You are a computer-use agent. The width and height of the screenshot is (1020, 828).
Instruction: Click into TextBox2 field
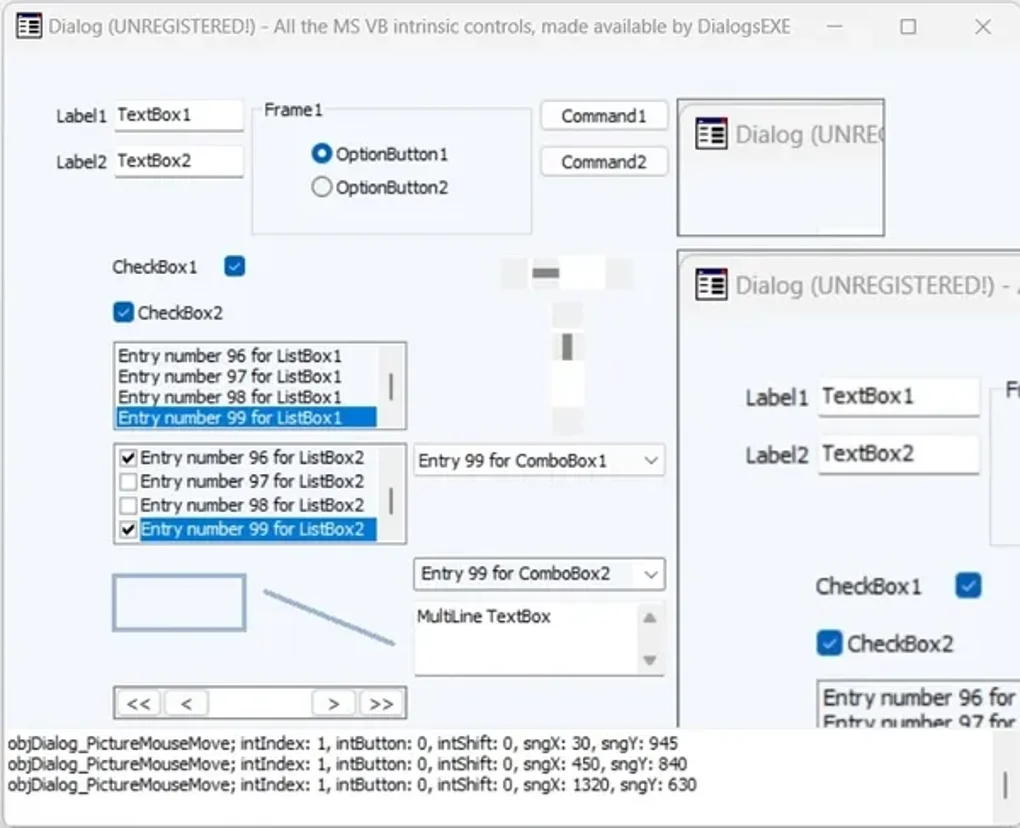(x=179, y=161)
